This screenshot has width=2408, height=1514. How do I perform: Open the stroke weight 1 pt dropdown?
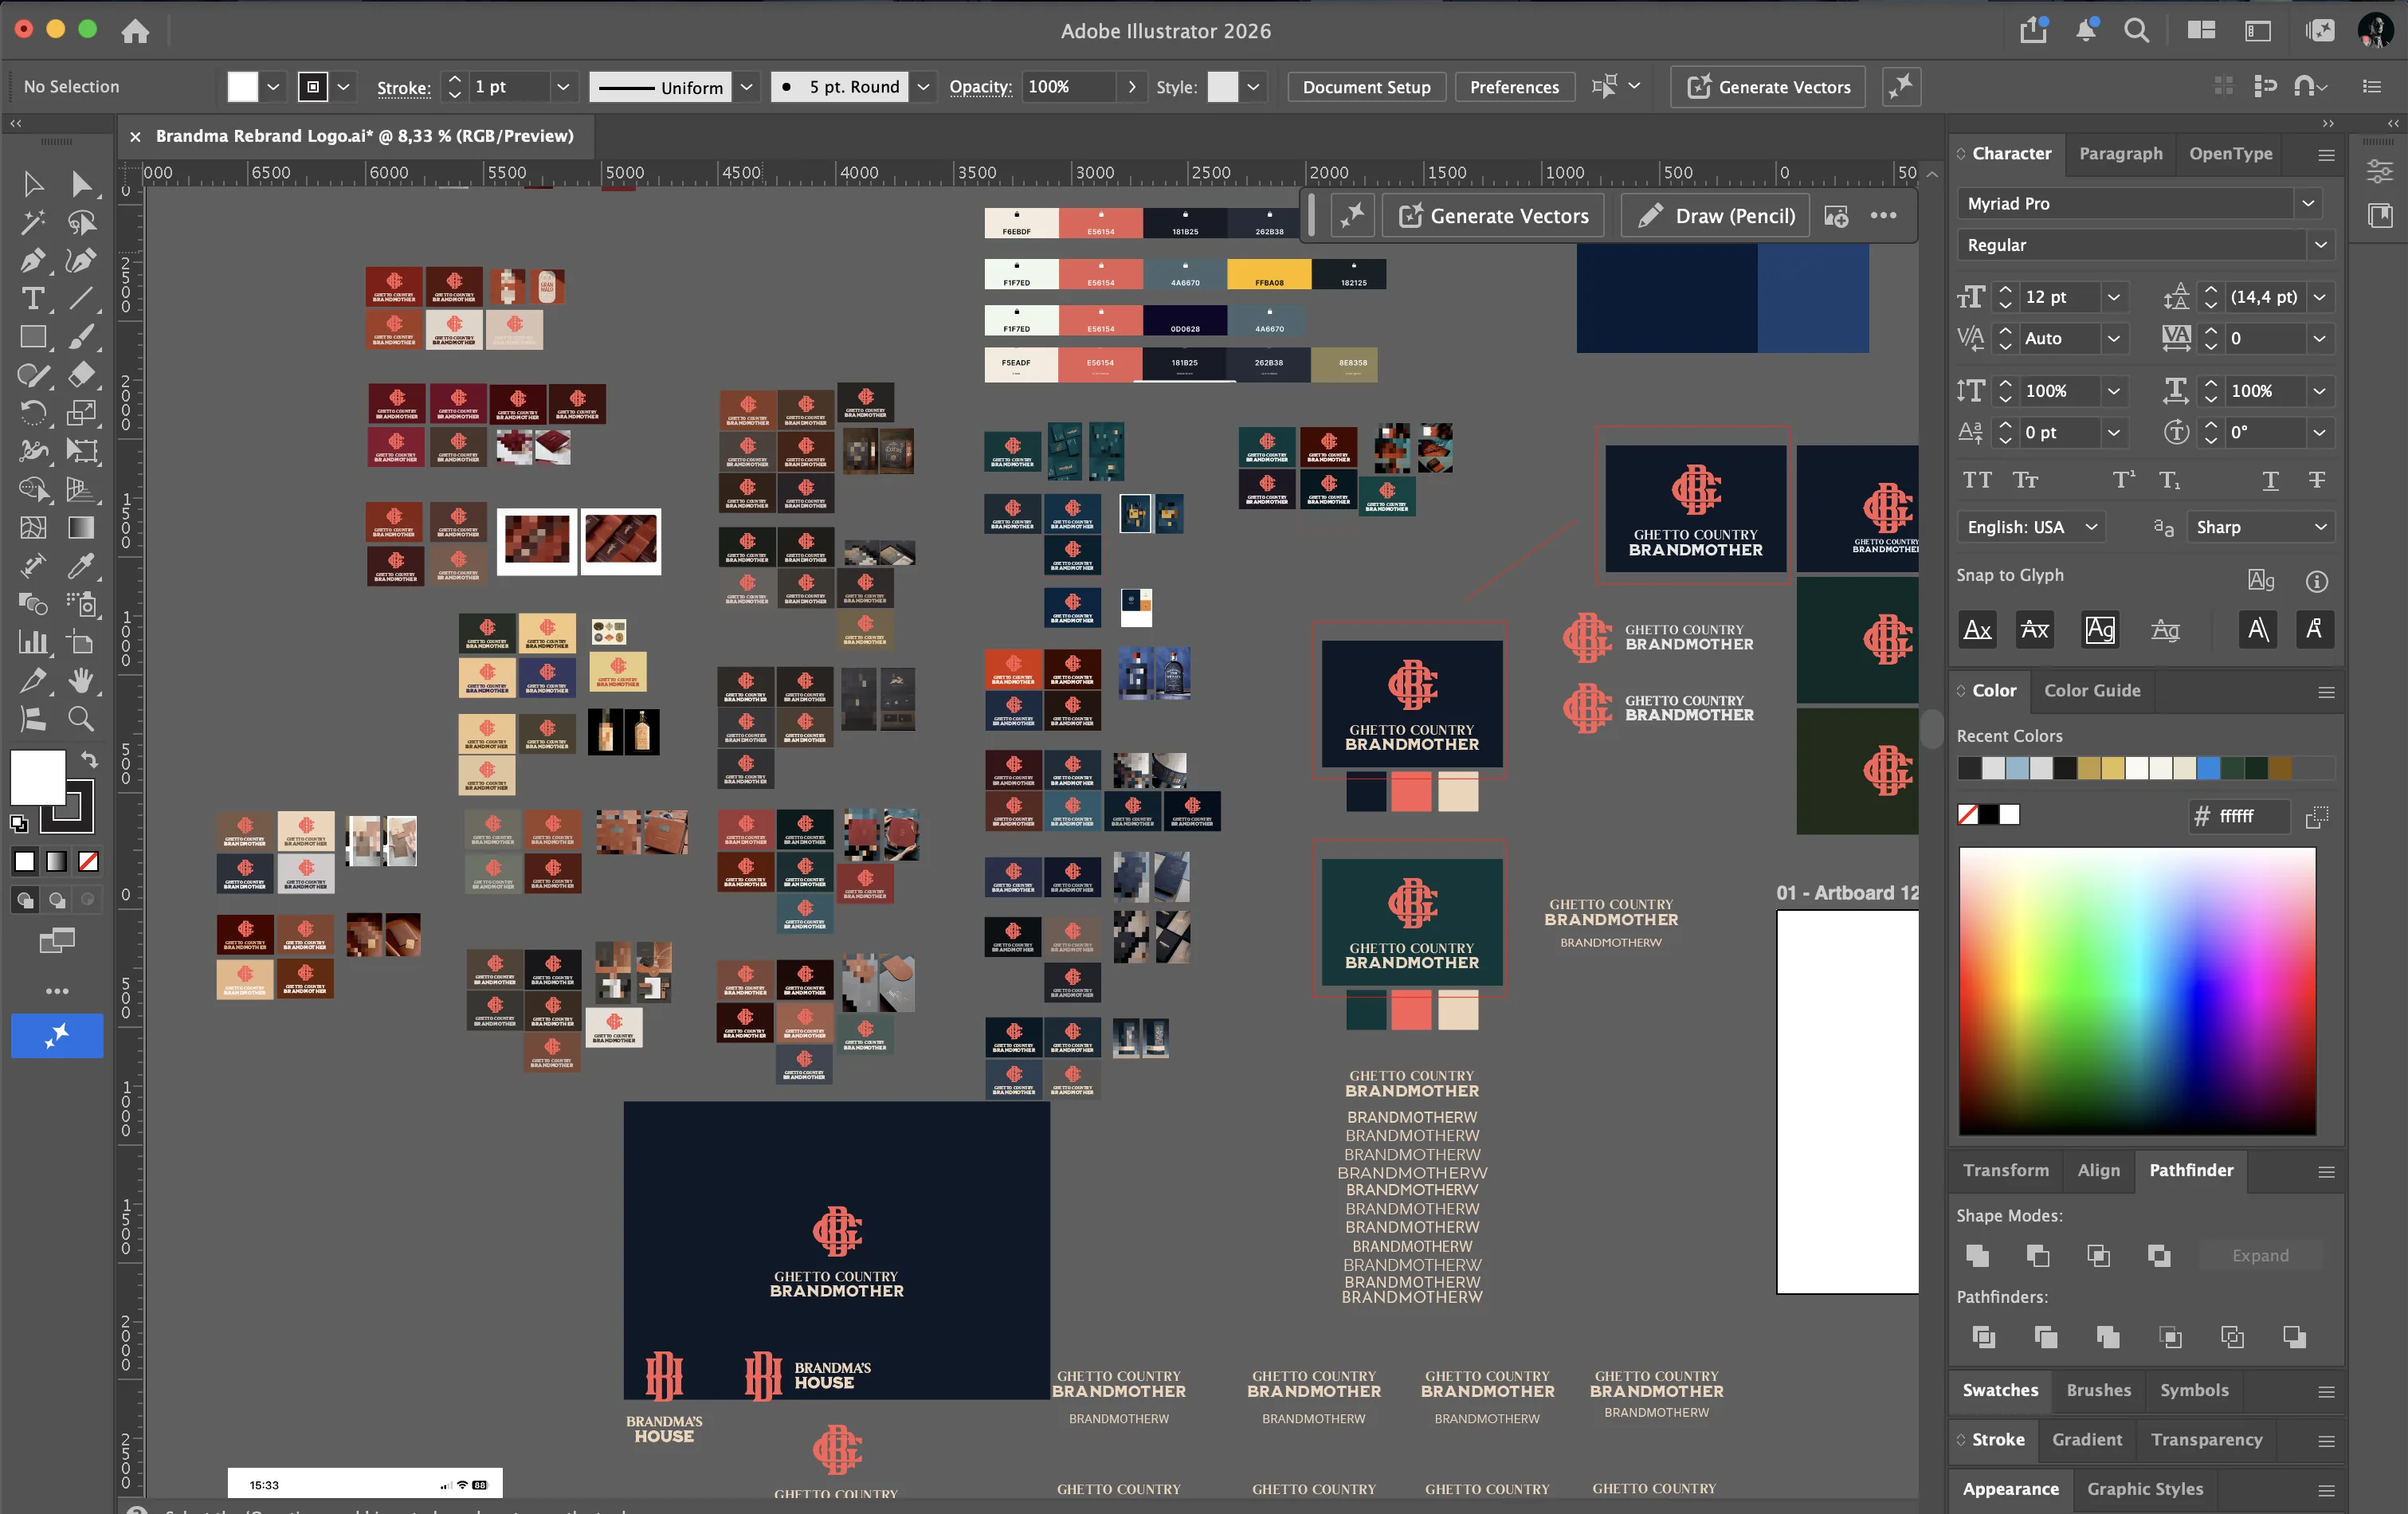click(563, 87)
